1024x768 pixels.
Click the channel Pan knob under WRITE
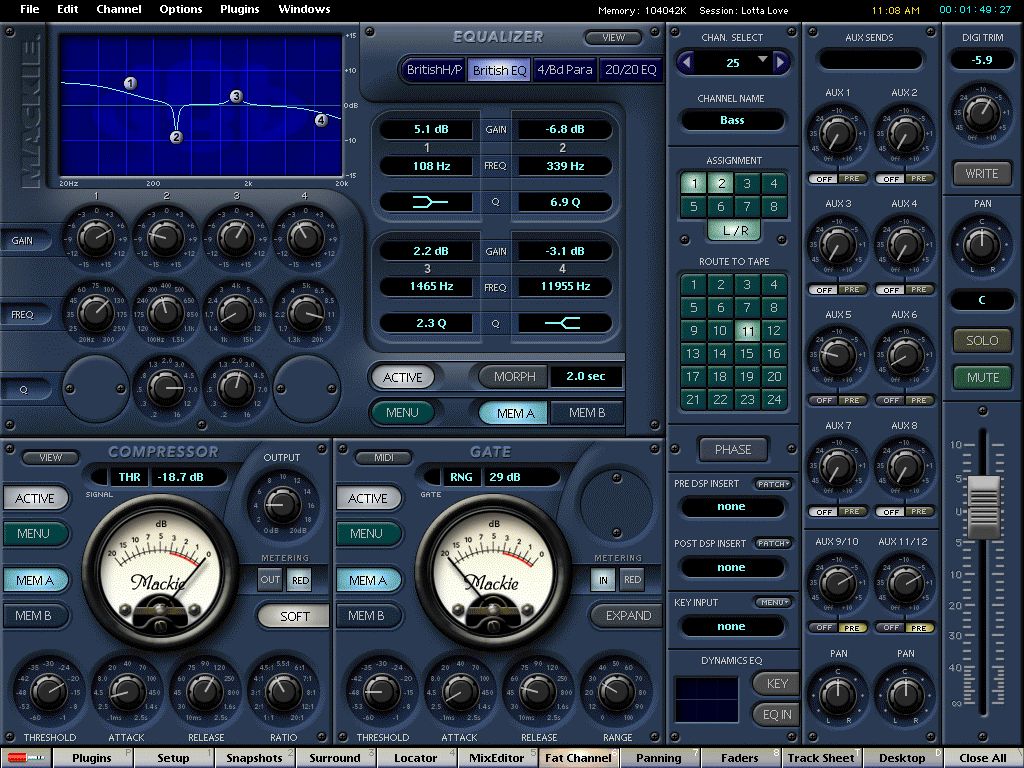[982, 245]
